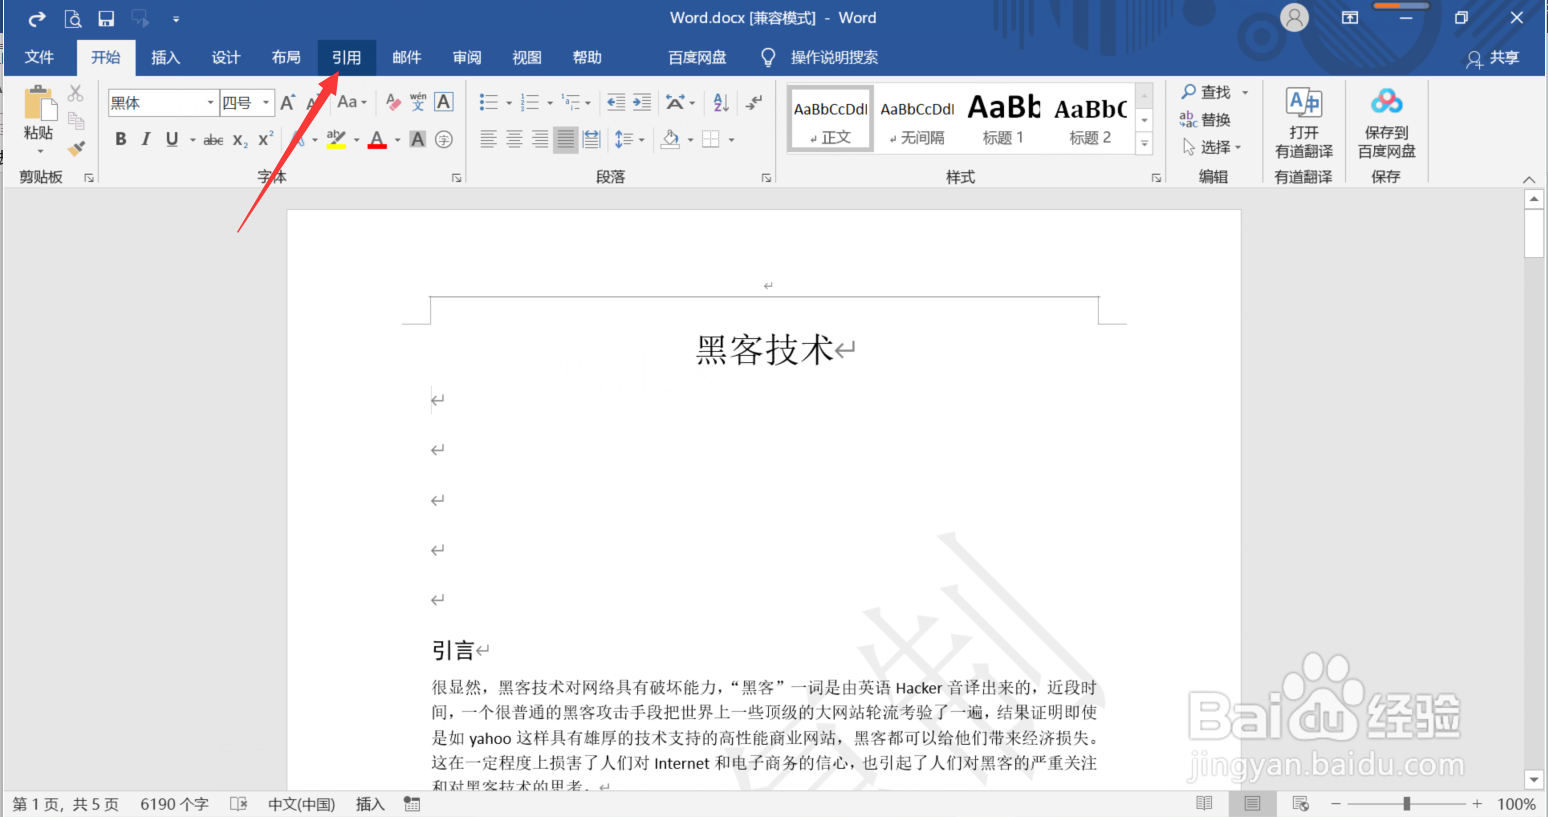Toggle Character Shading on text
Screen dimensions: 1548x817
coord(418,139)
